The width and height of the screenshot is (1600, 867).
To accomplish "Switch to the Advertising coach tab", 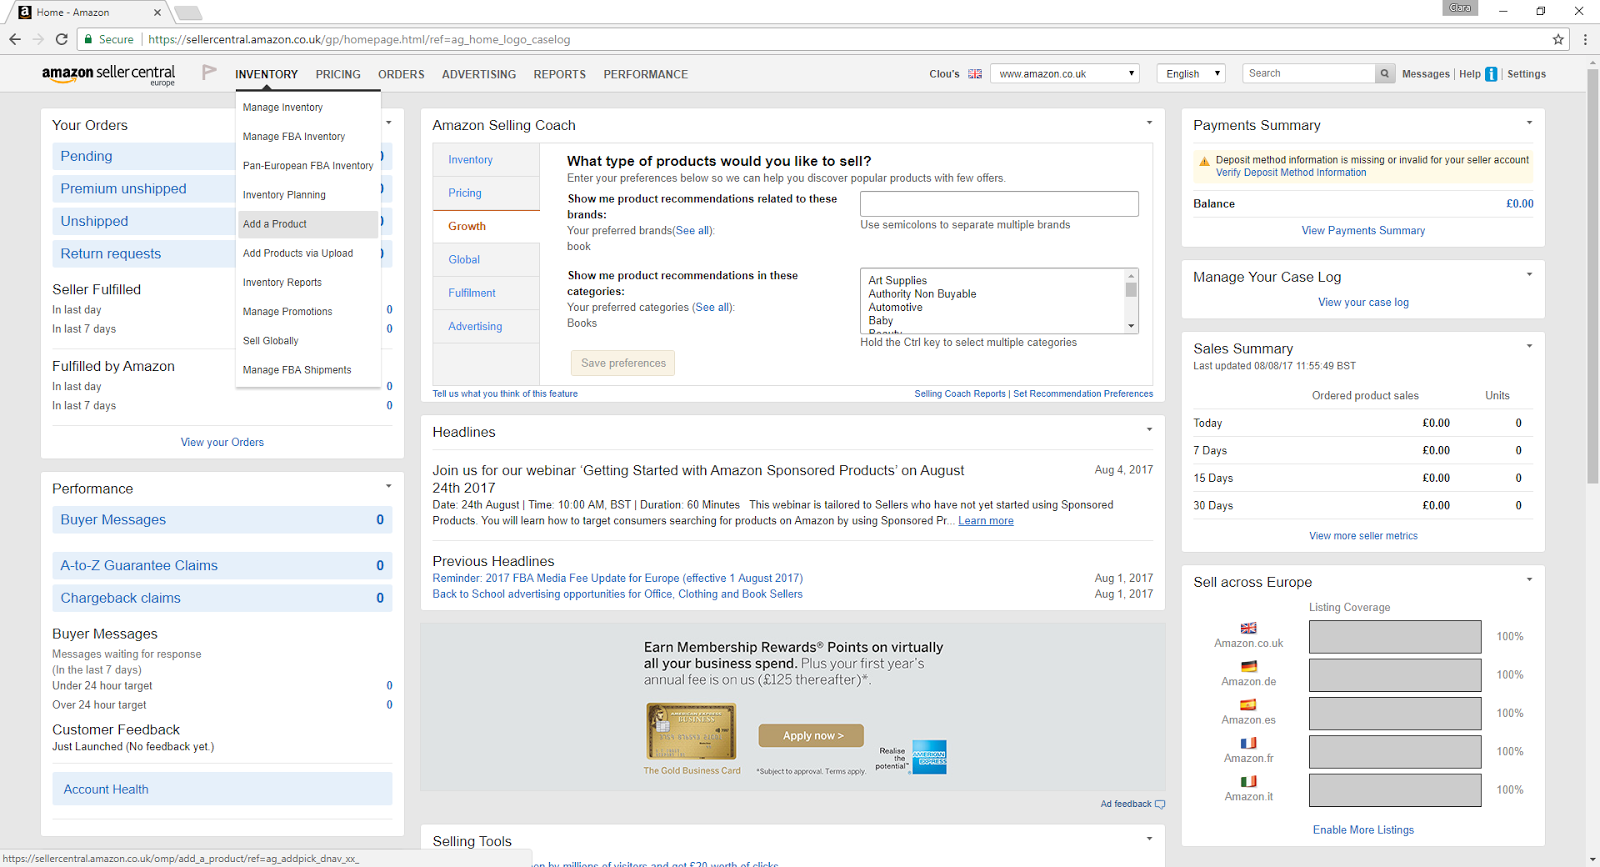I will [486, 326].
